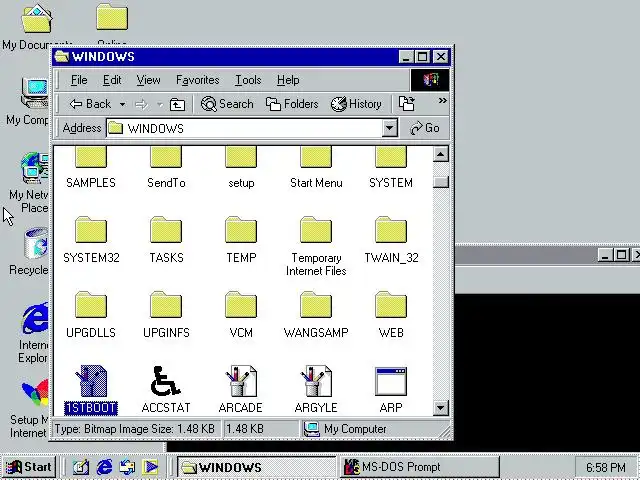
Task: Click Show Desktop Quick Launch icon
Action: click(81, 467)
